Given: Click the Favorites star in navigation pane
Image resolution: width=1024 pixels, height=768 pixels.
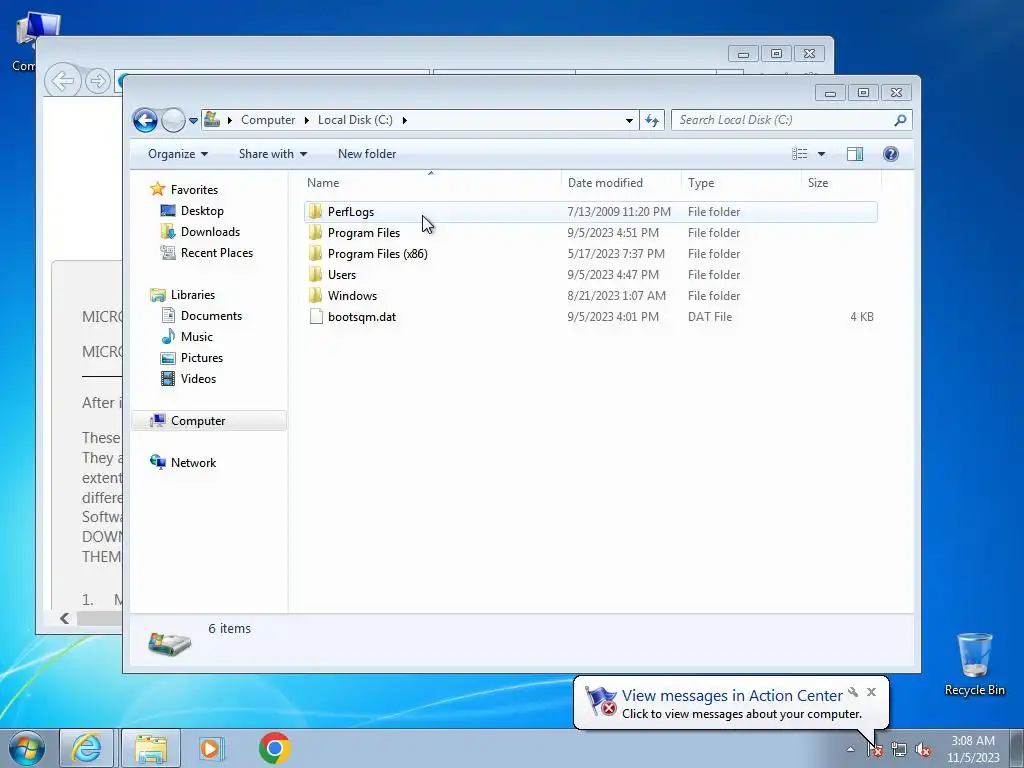Looking at the screenshot, I should (x=157, y=189).
